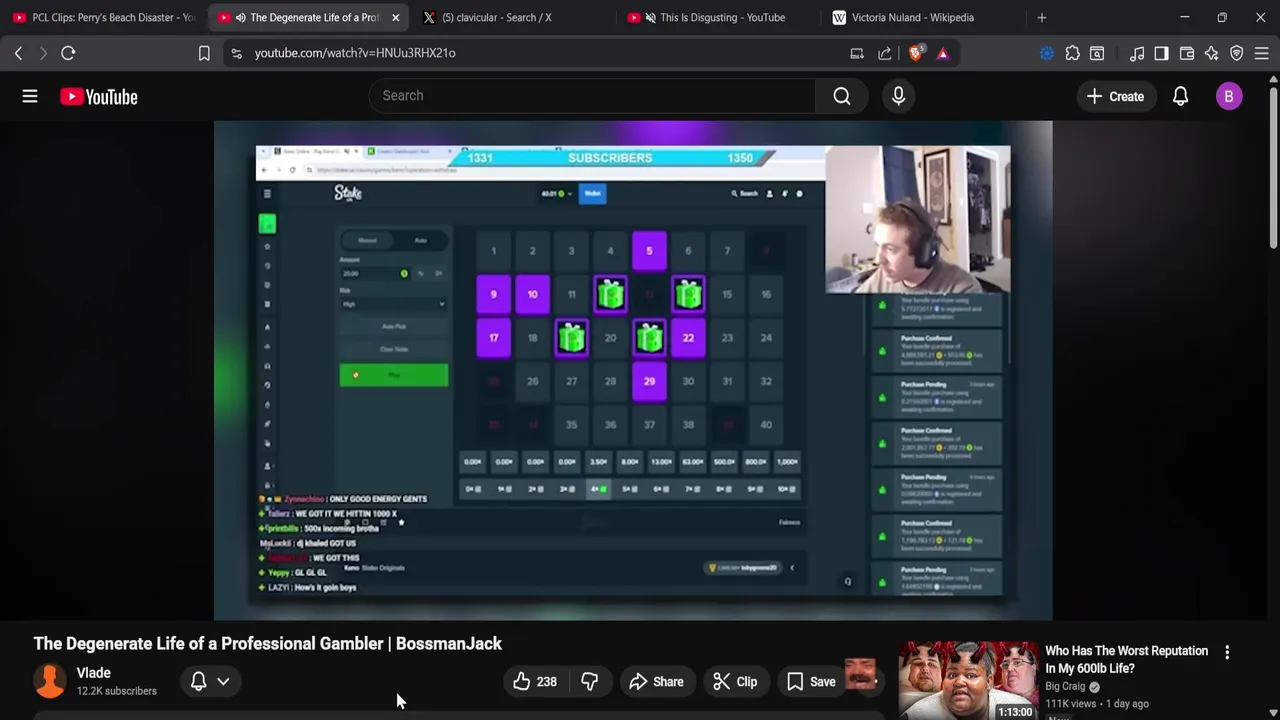Click the BossmanJack video player to pause
The height and width of the screenshot is (720, 1280).
[633, 370]
